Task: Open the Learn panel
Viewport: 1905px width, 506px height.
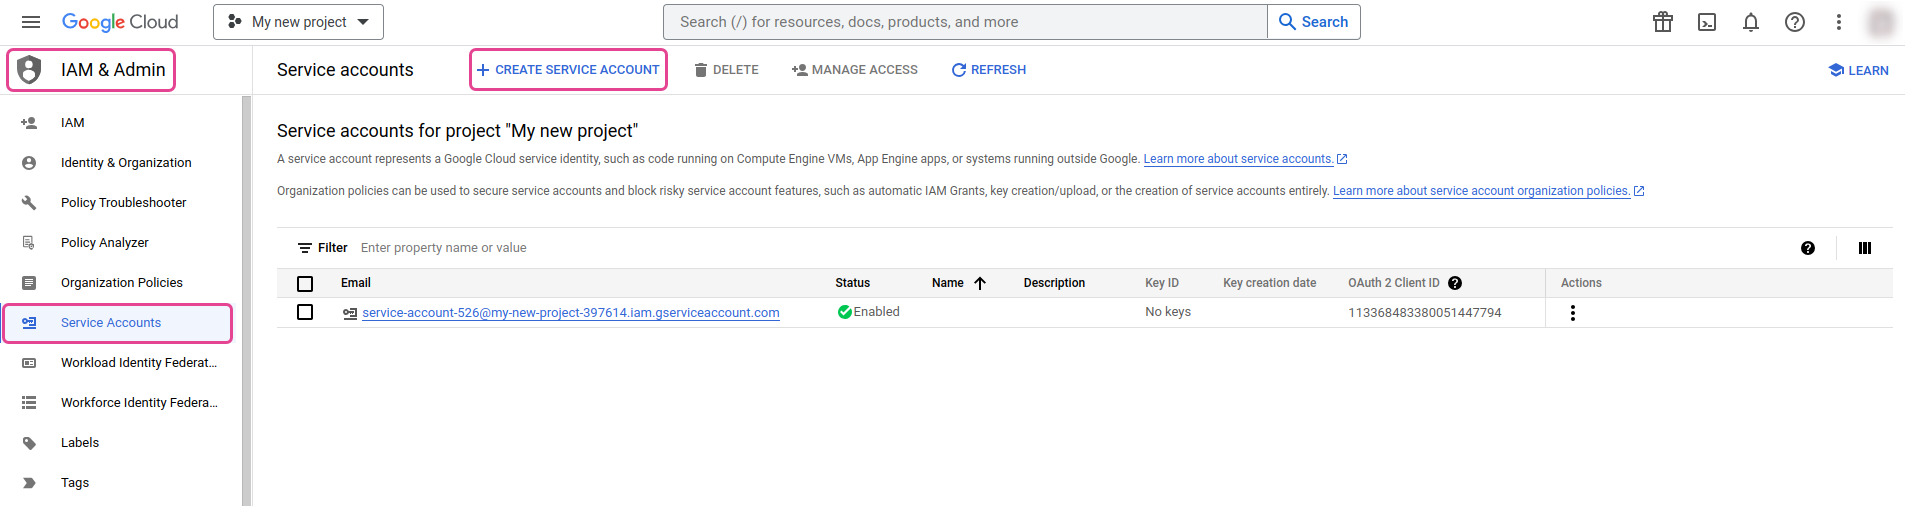Action: pyautogui.click(x=1859, y=70)
